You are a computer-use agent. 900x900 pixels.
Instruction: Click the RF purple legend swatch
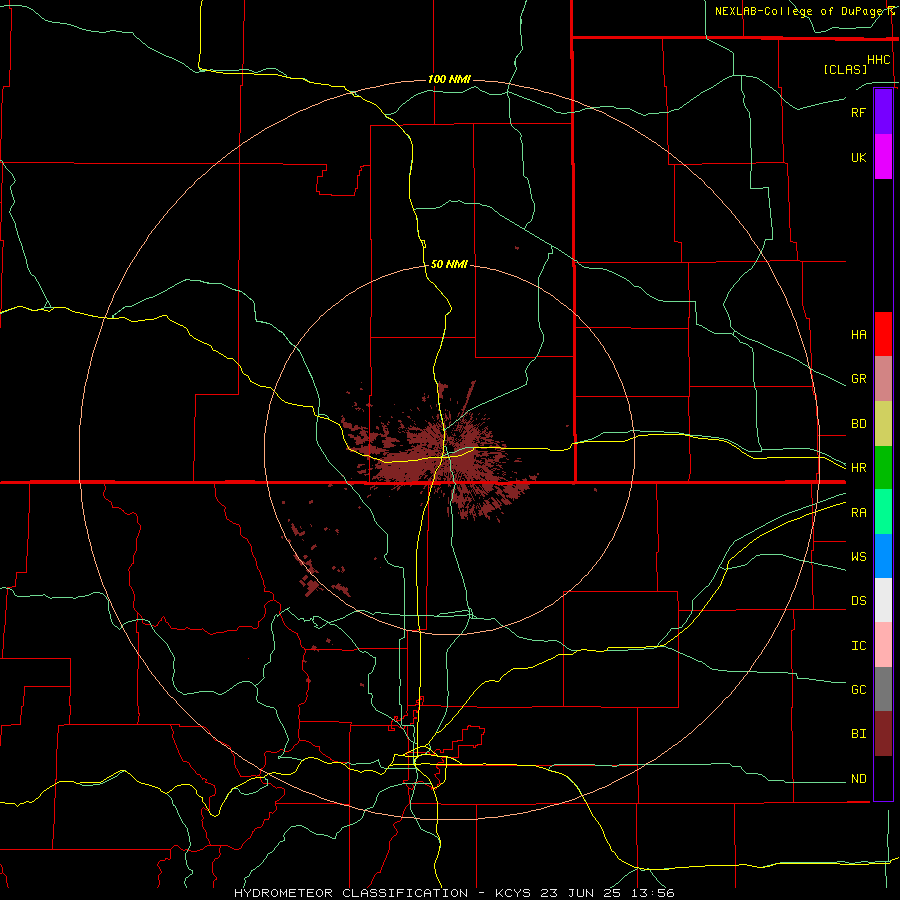tap(883, 112)
